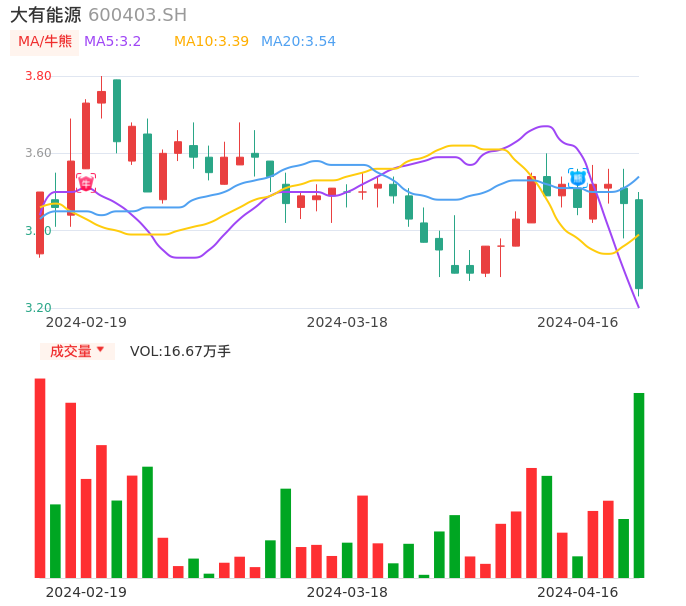Screen dimensions: 686x606
Task: Open the MA/牛熊 indicator selector
Action: click(x=44, y=42)
